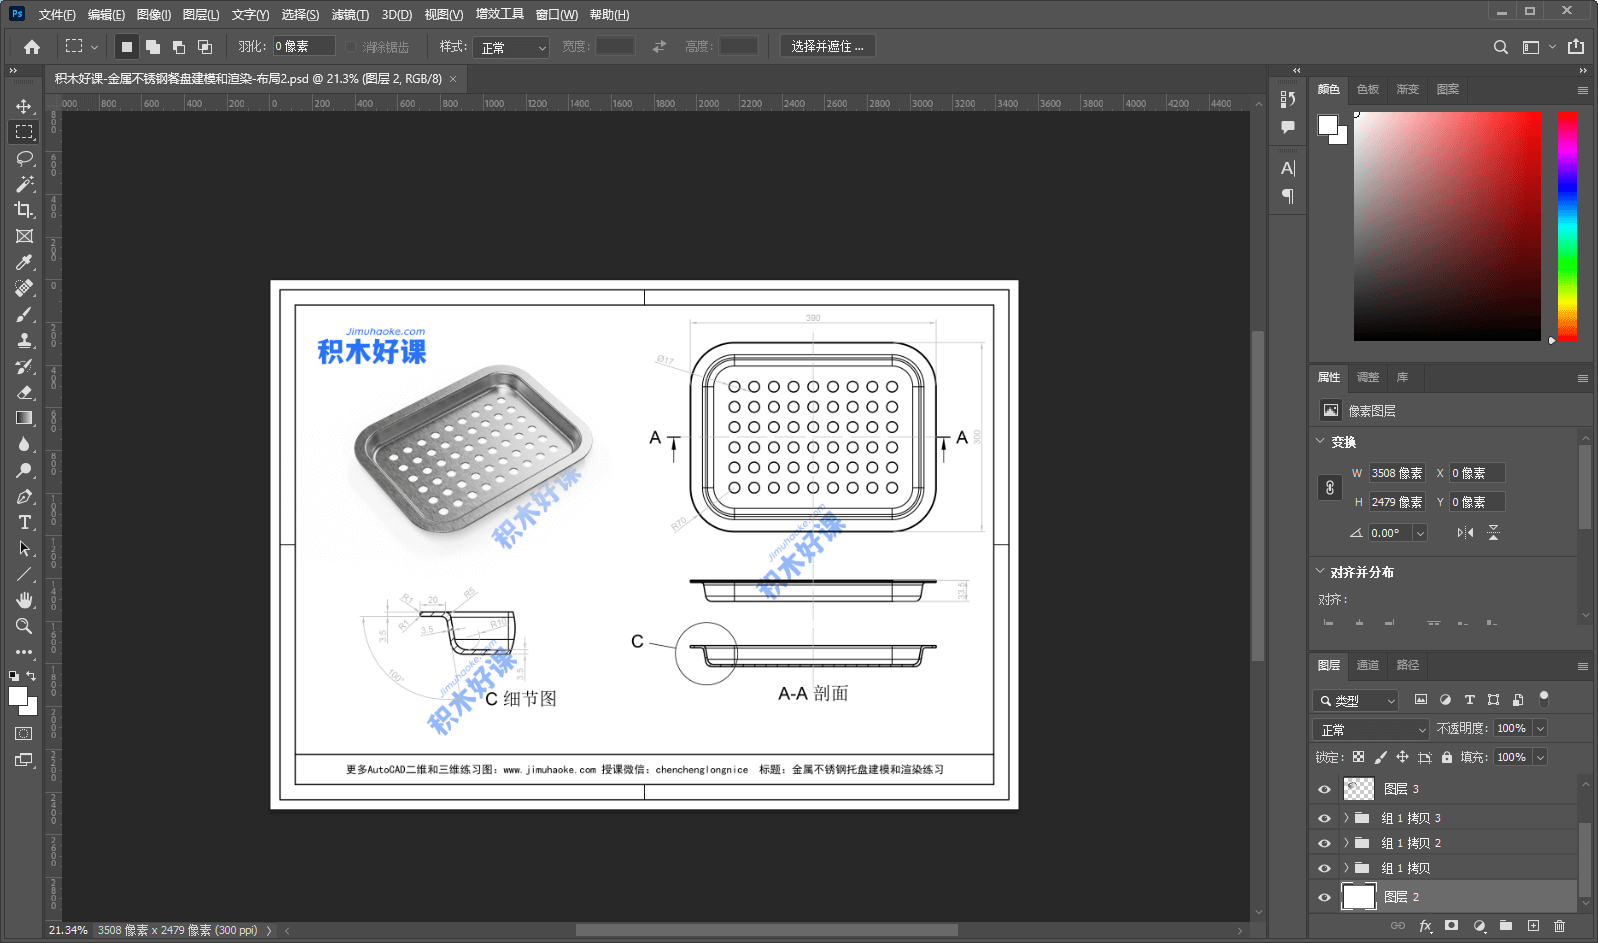Delete layer with the trash icon
Screen dimensions: 1598x943
click(x=1559, y=926)
